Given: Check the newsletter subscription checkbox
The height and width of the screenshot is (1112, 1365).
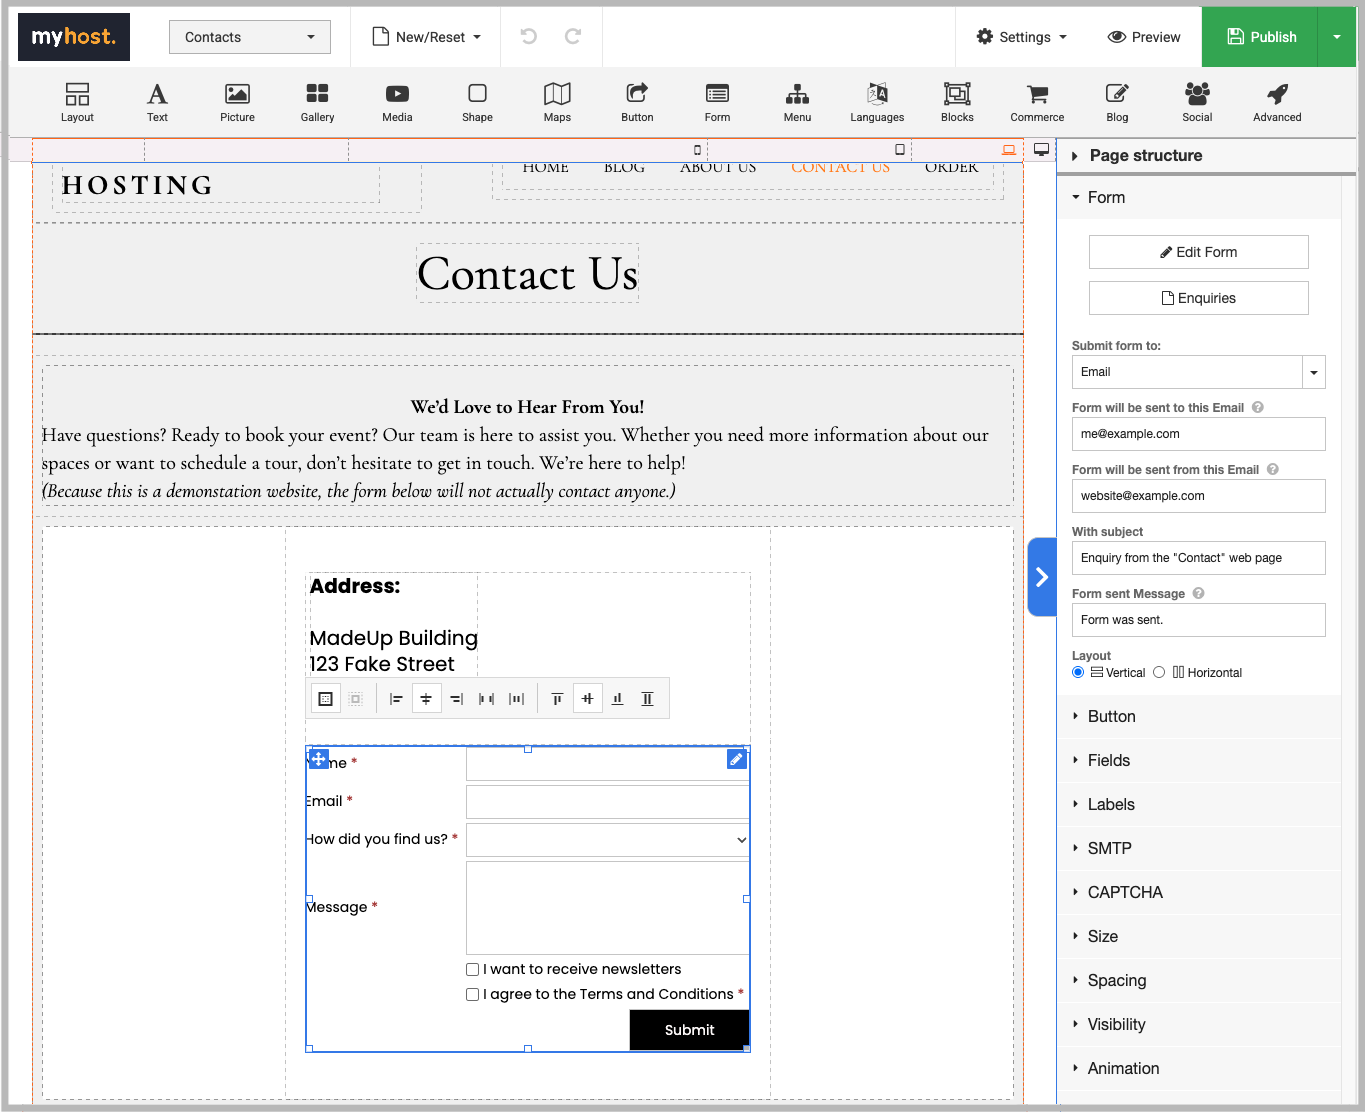Looking at the screenshot, I should pos(473,969).
